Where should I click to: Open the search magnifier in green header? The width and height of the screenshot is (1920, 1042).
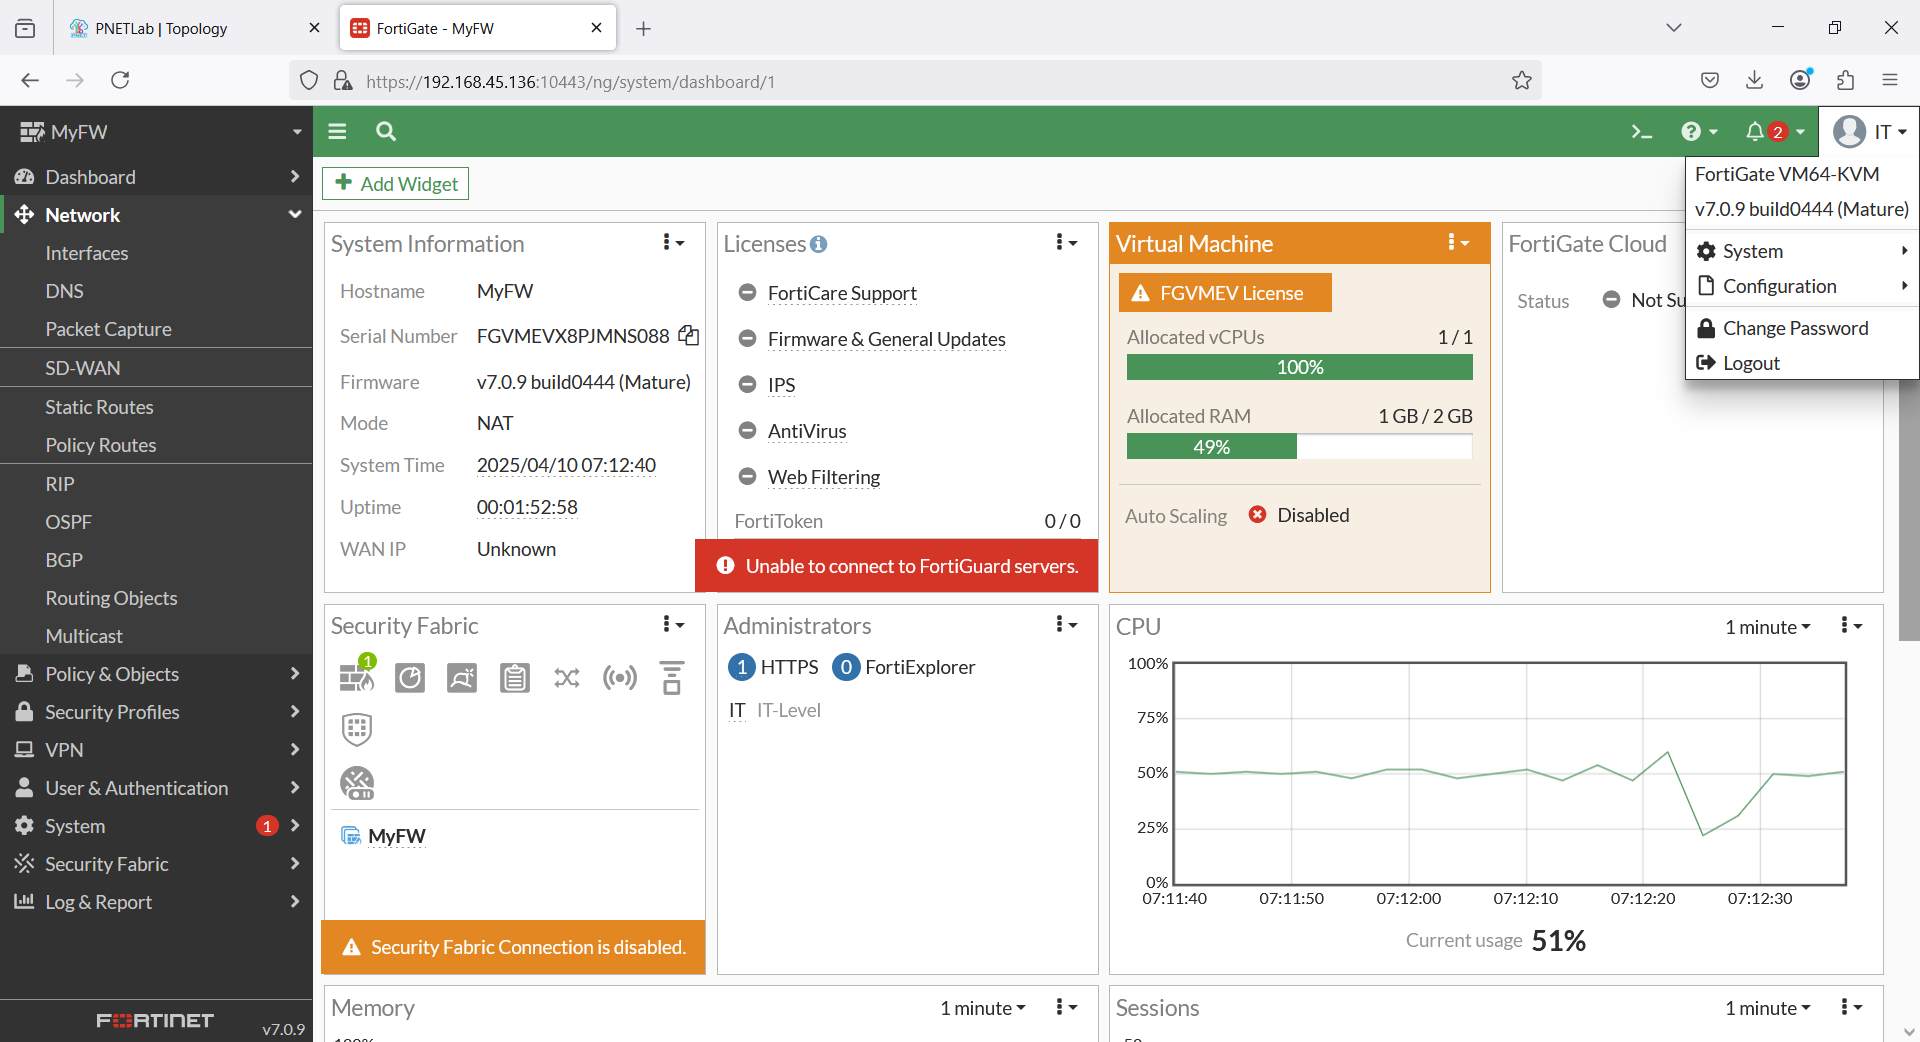click(386, 131)
